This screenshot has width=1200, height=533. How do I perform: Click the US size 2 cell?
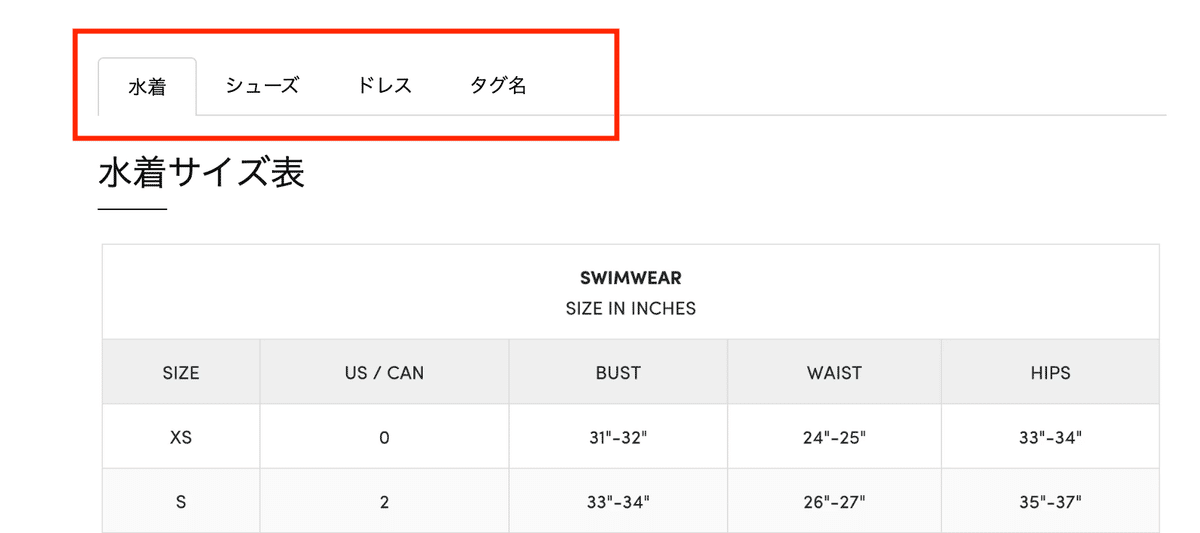tap(384, 501)
